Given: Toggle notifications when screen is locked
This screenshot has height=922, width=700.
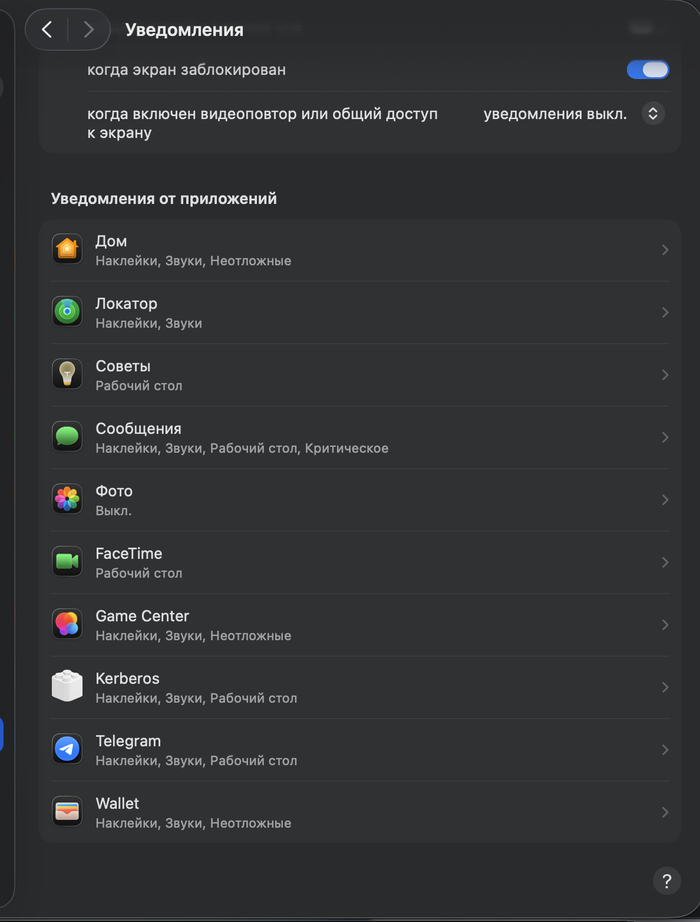Looking at the screenshot, I should 647,70.
